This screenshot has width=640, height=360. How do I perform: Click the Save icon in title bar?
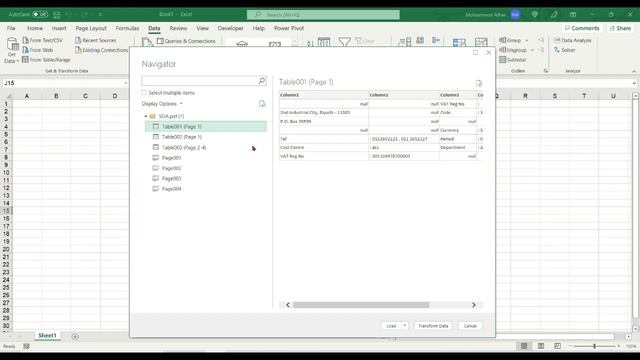click(57, 15)
